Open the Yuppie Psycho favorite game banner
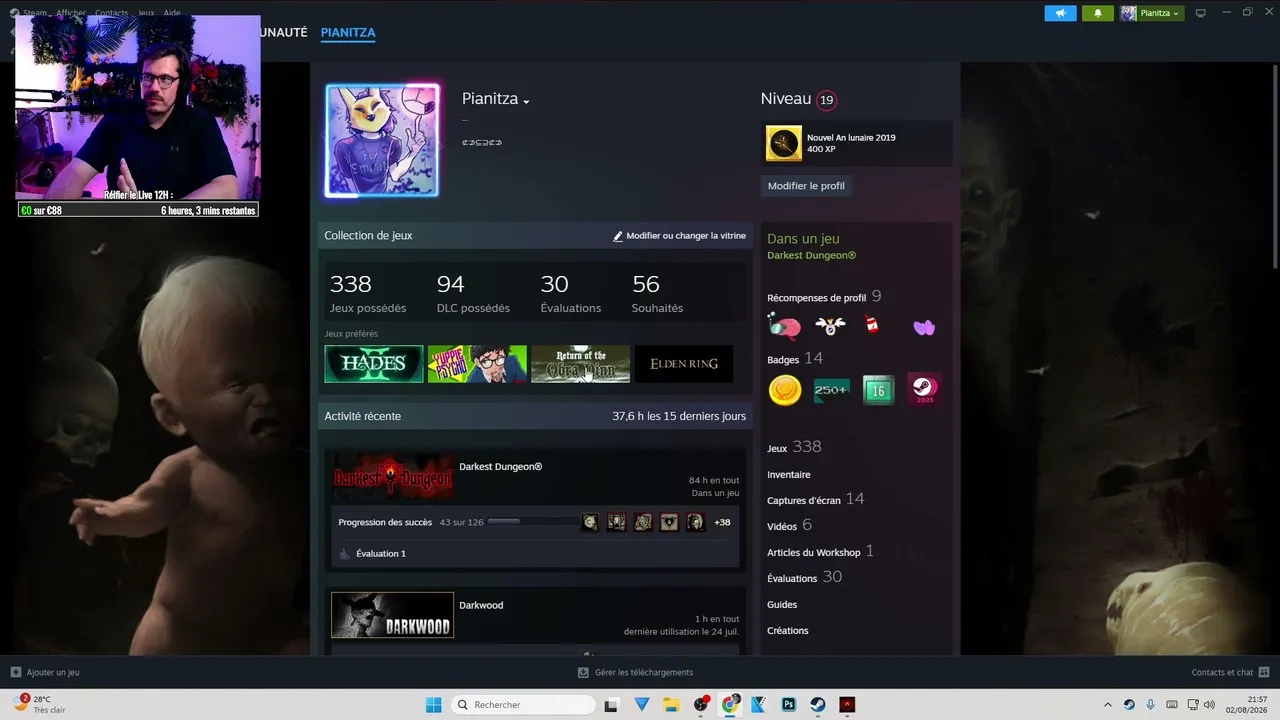The width and height of the screenshot is (1280, 720). click(x=477, y=364)
